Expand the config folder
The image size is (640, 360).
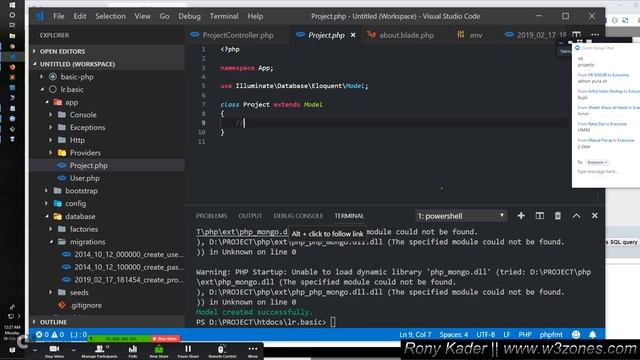[x=76, y=204]
